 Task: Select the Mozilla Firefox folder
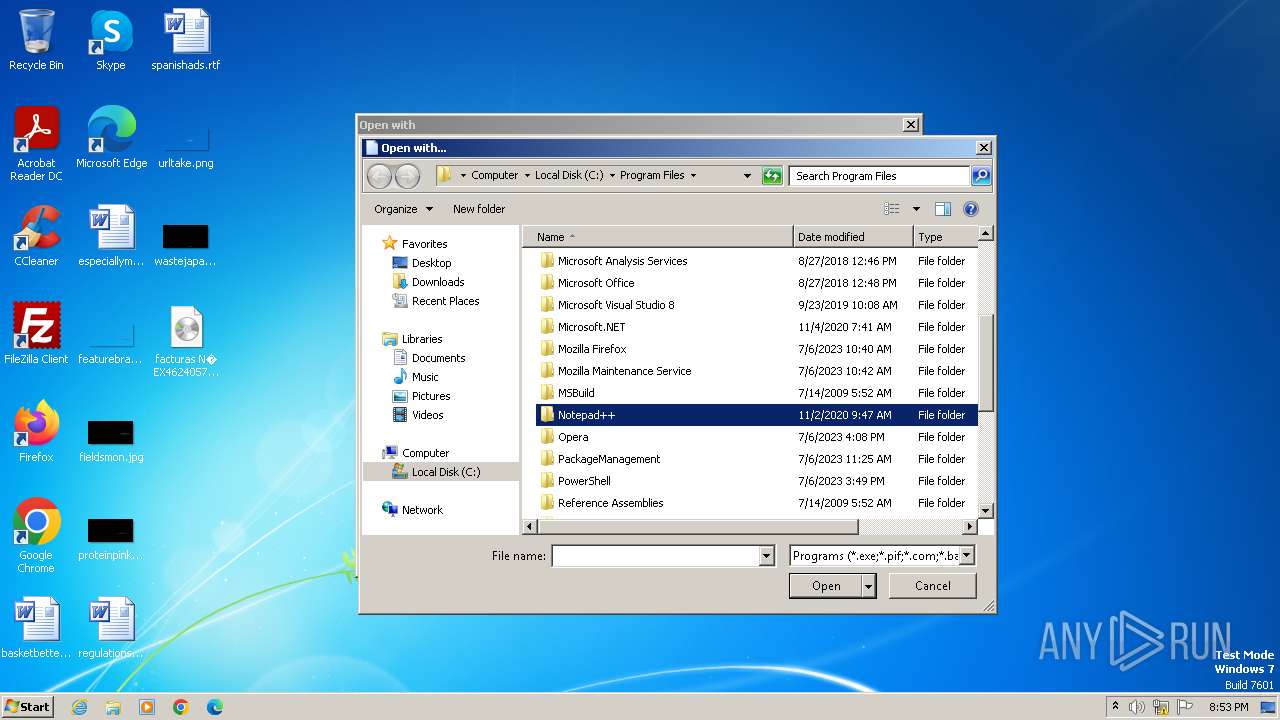(756, 349)
